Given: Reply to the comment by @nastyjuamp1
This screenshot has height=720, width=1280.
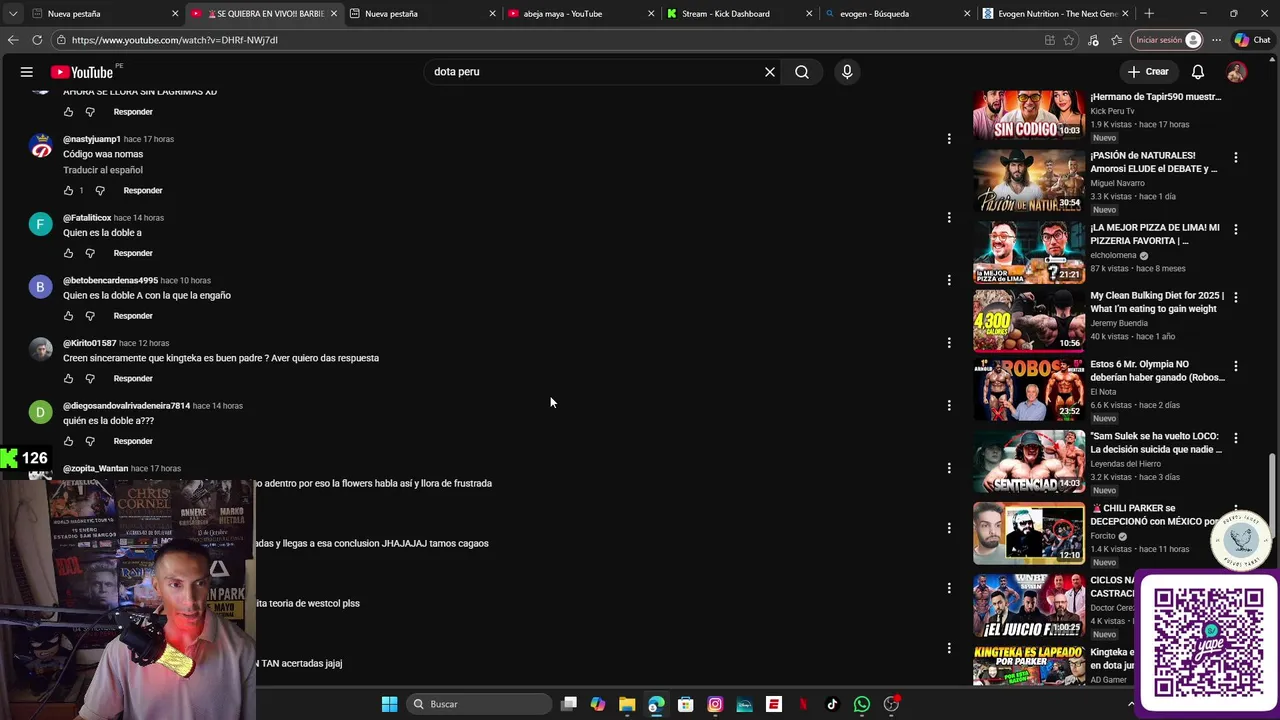Looking at the screenshot, I should (x=143, y=190).
